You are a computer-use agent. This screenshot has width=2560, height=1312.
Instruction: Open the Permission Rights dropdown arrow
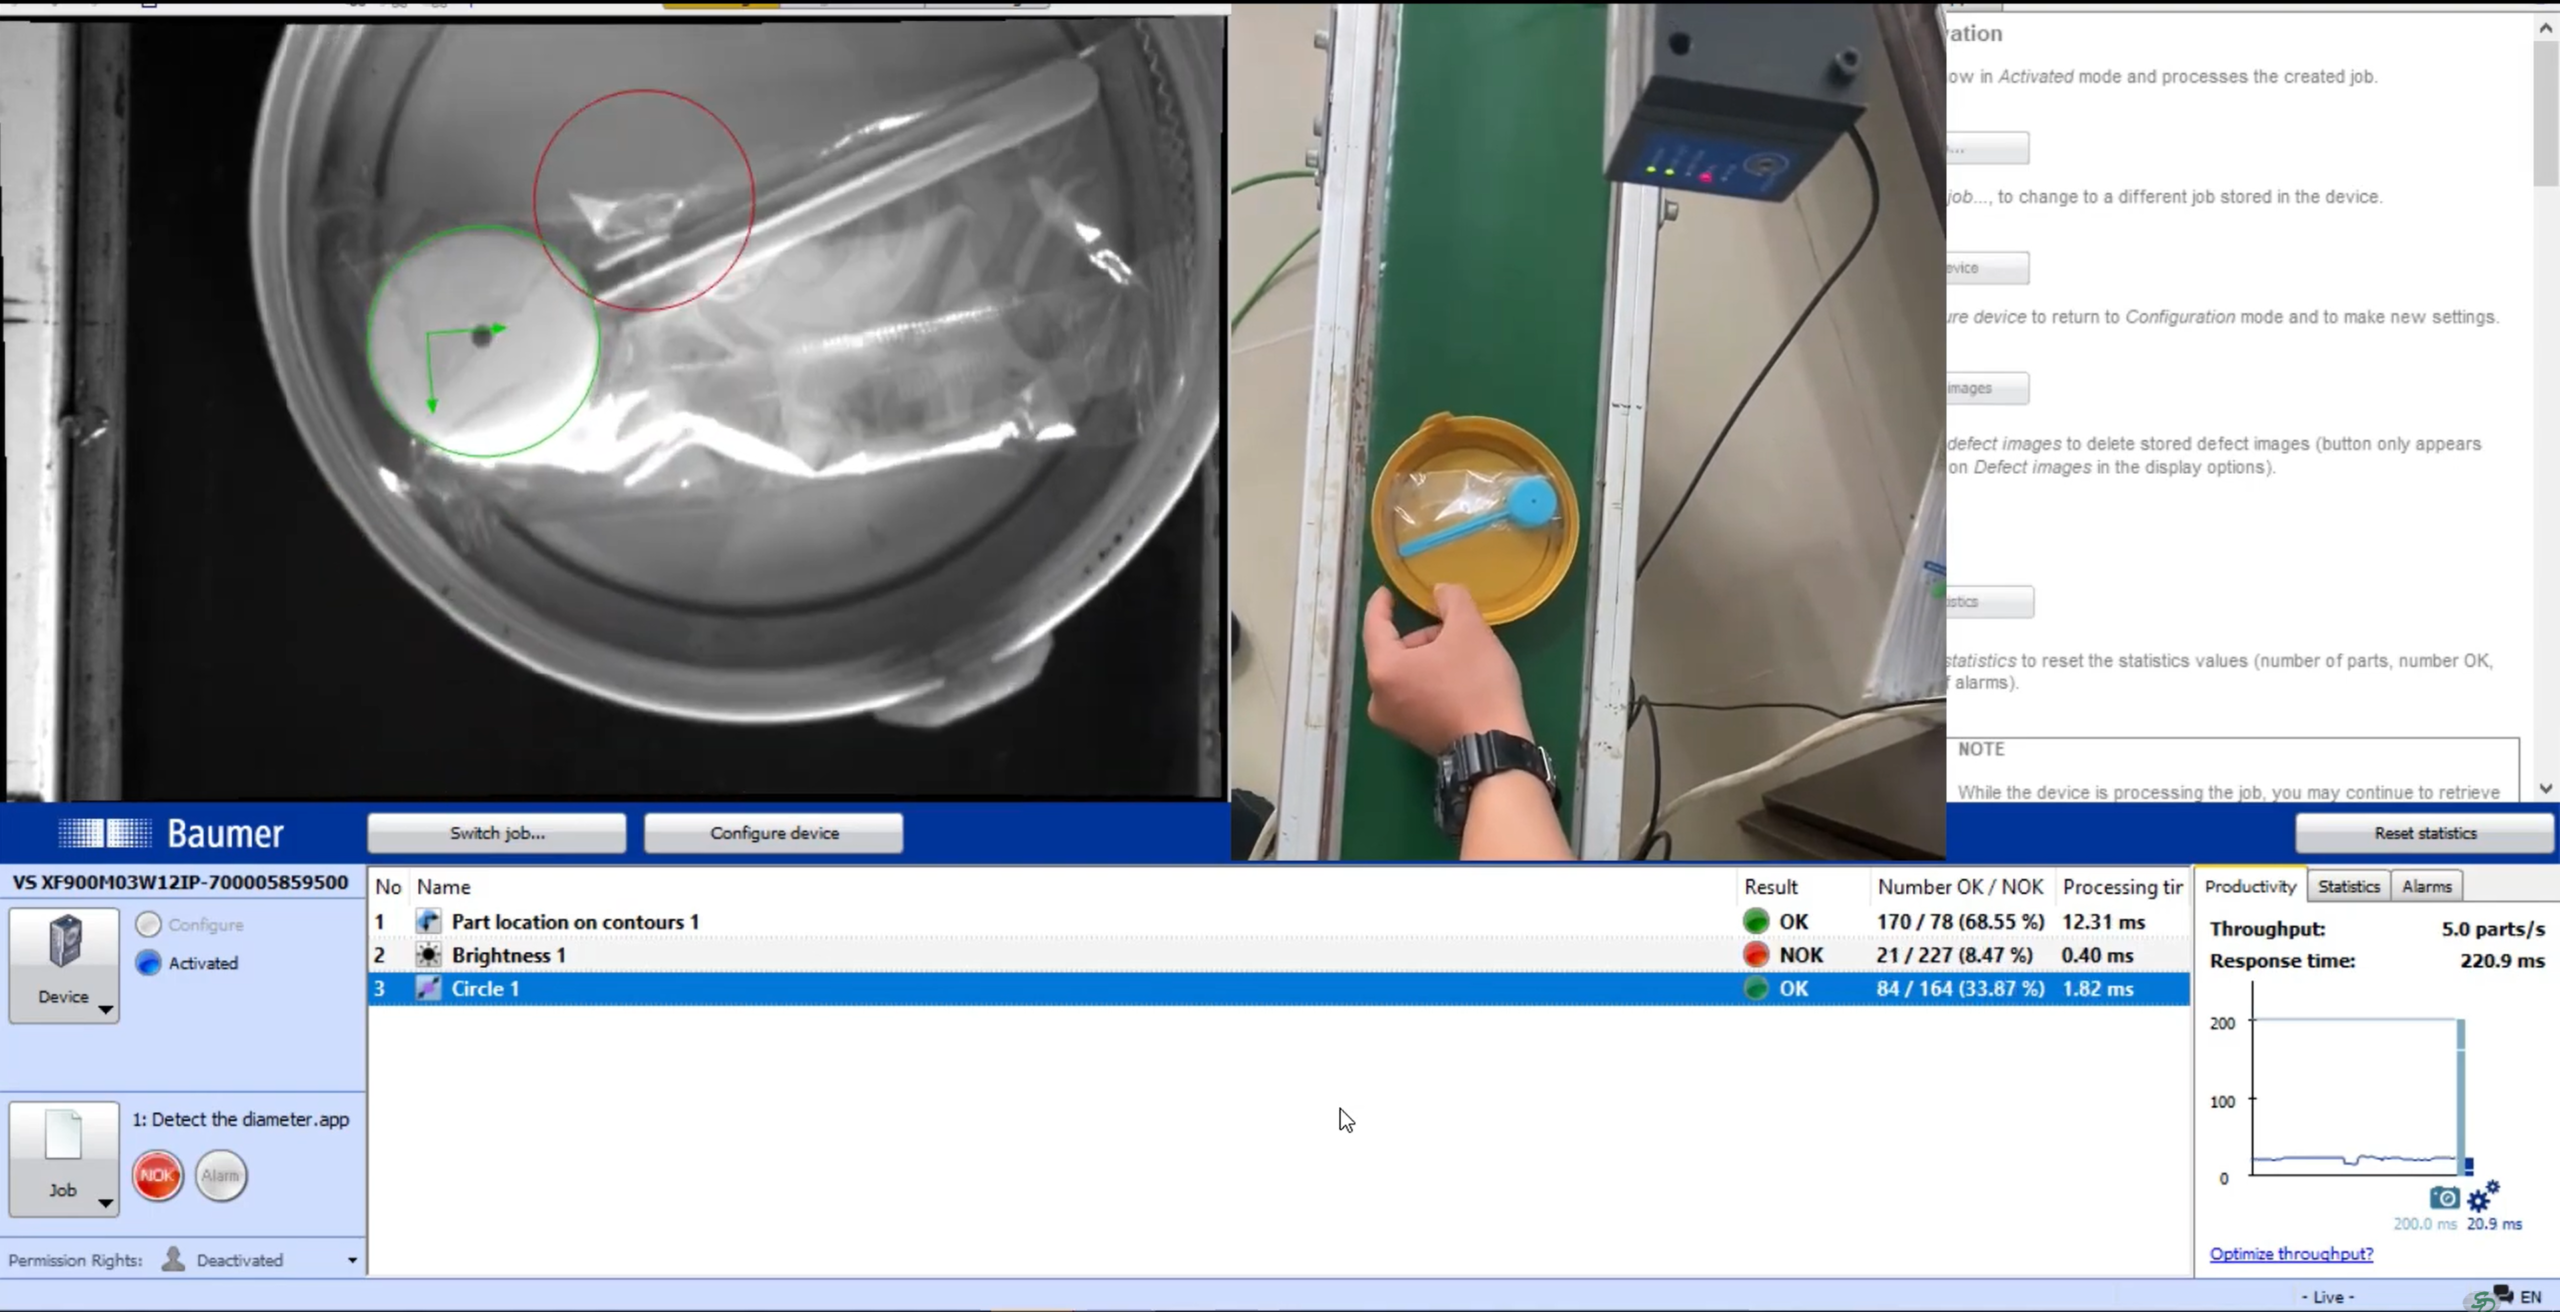pyautogui.click(x=352, y=1260)
